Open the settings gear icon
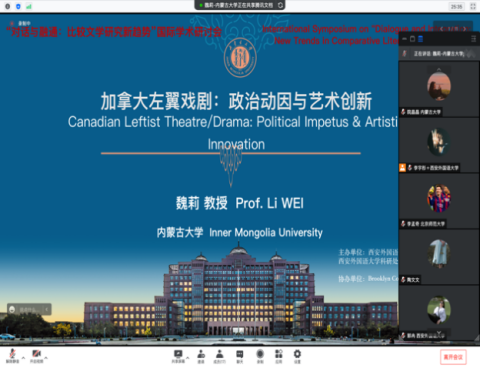This screenshot has width=480, height=369. coord(297,356)
